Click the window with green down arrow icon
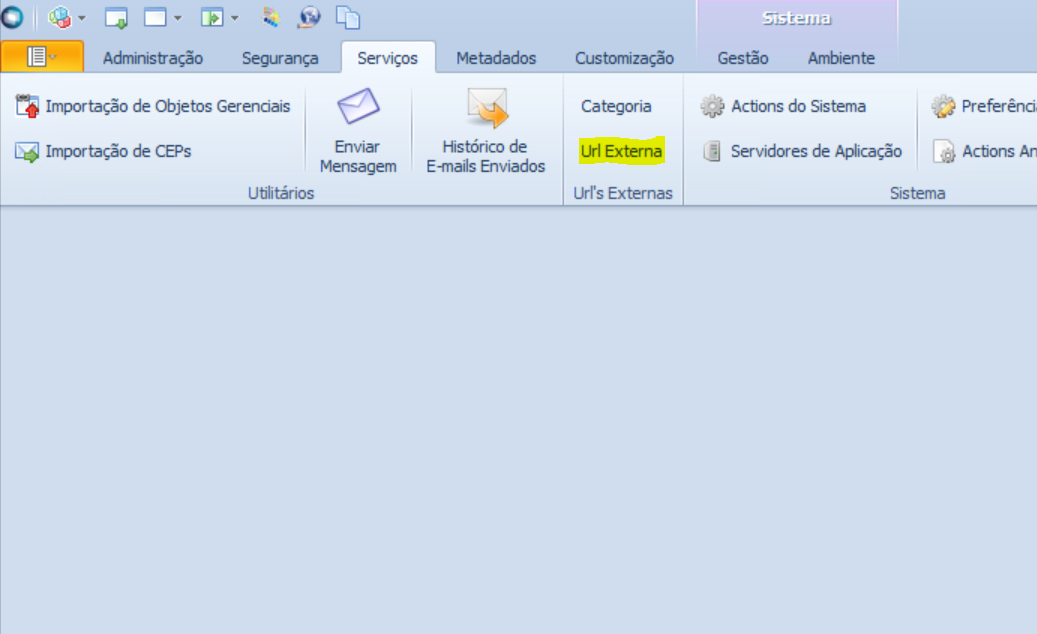Image resolution: width=1037 pixels, height=634 pixels. click(116, 18)
